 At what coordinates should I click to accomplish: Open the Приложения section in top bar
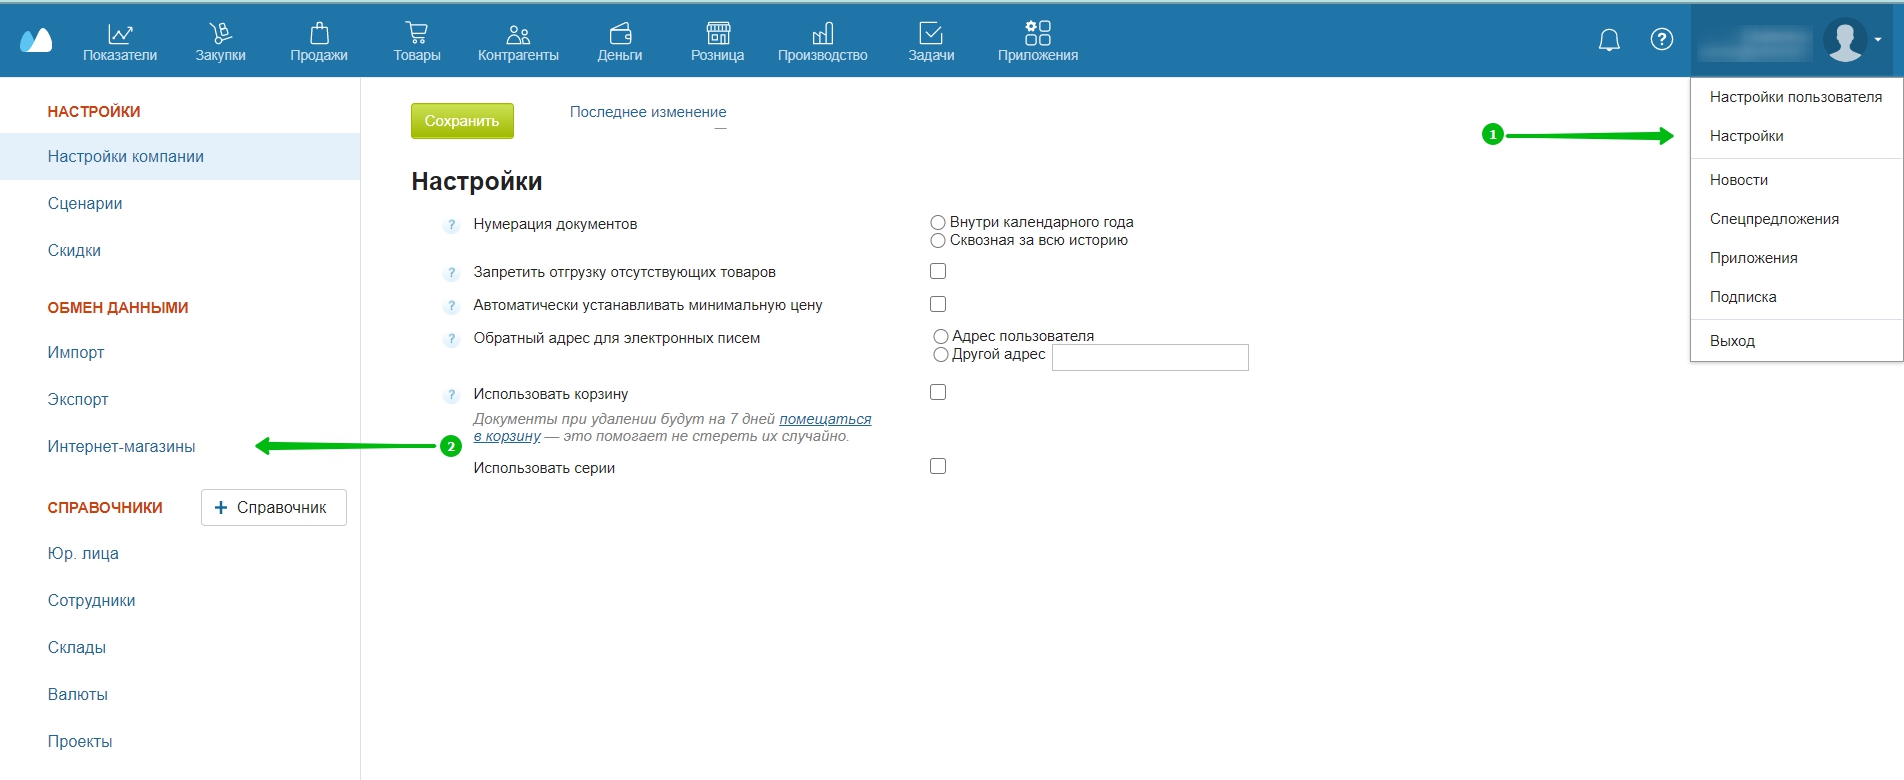pyautogui.click(x=1038, y=42)
